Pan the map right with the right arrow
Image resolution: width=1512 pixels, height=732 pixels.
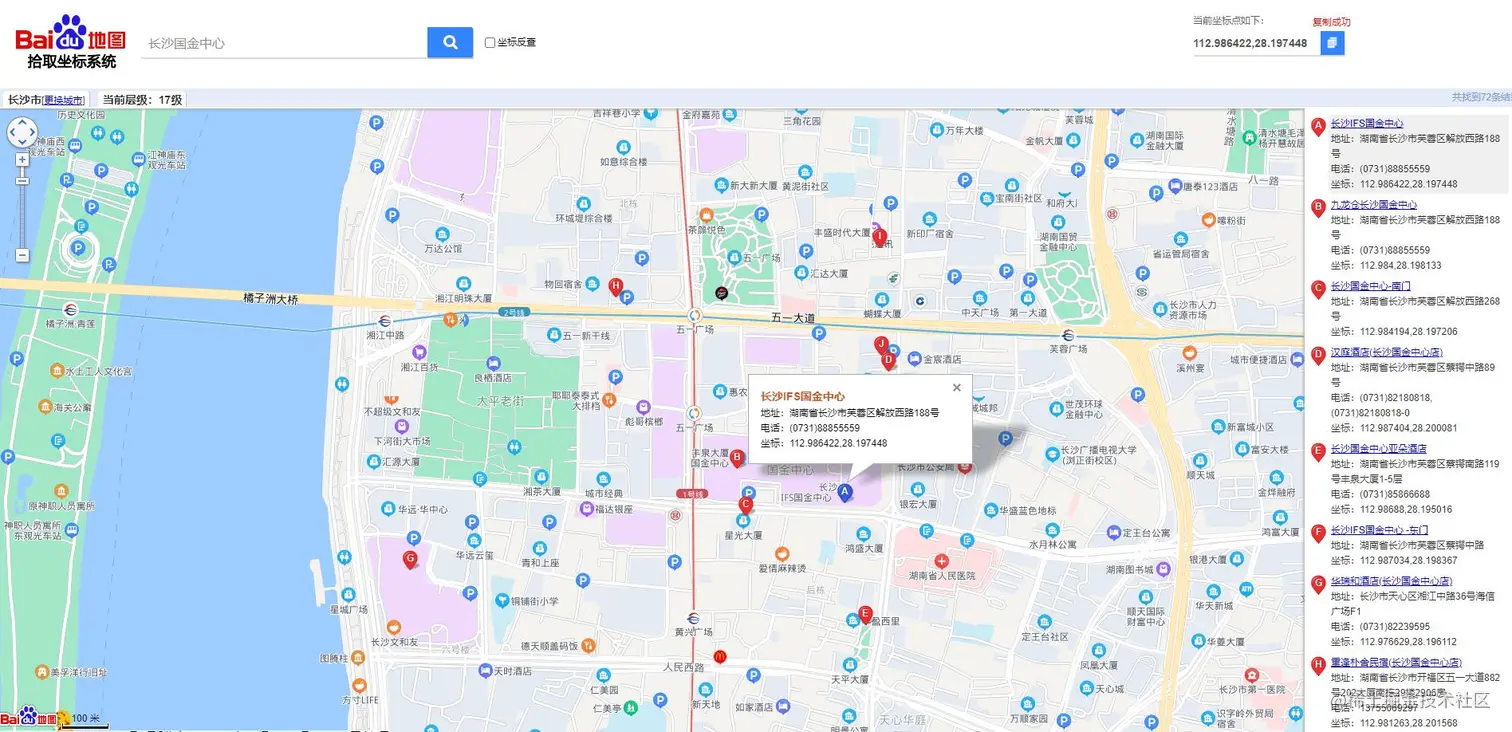32,133
